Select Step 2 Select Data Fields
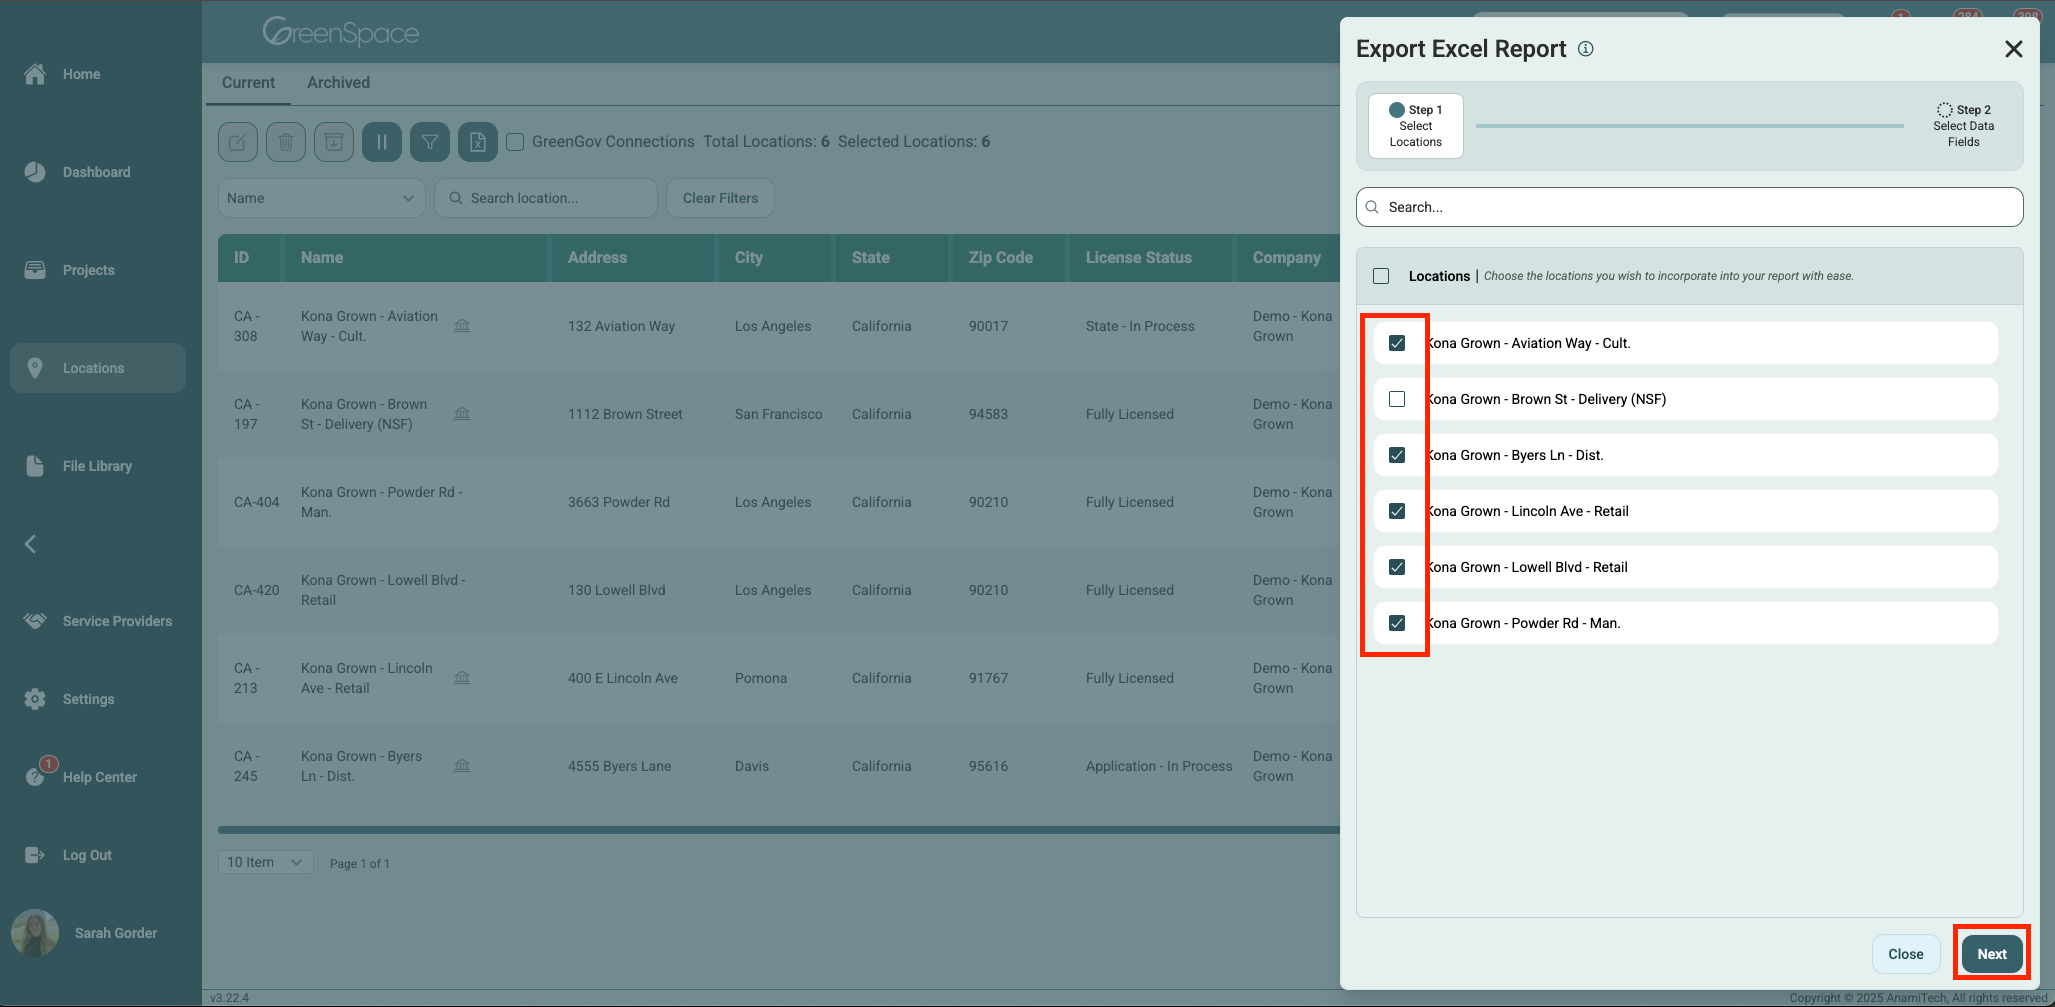Viewport: 2055px width, 1007px height. click(x=1964, y=126)
